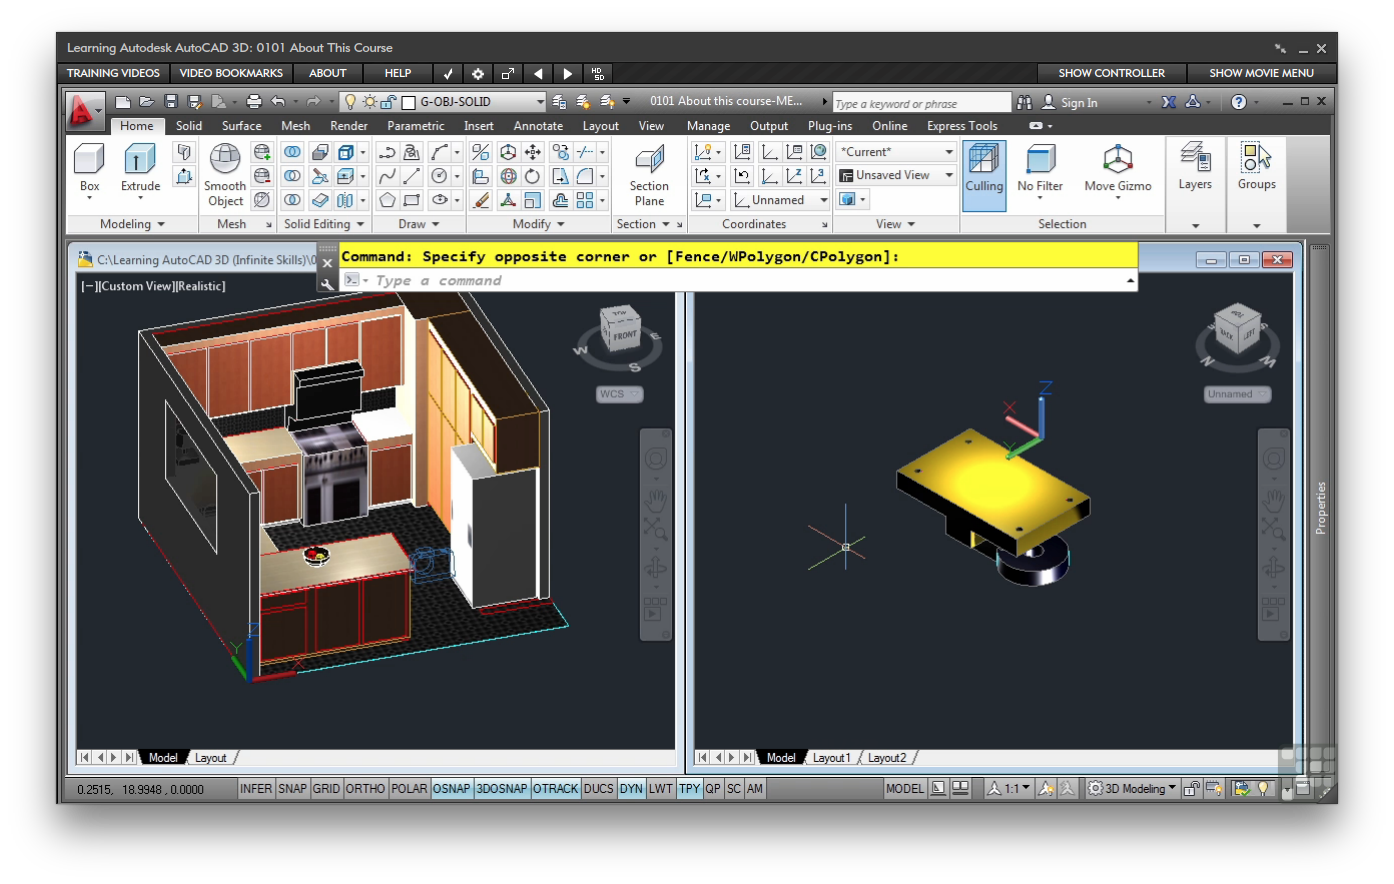Select the Box modeling tool icon
This screenshot has width=1394, height=884.
click(89, 159)
